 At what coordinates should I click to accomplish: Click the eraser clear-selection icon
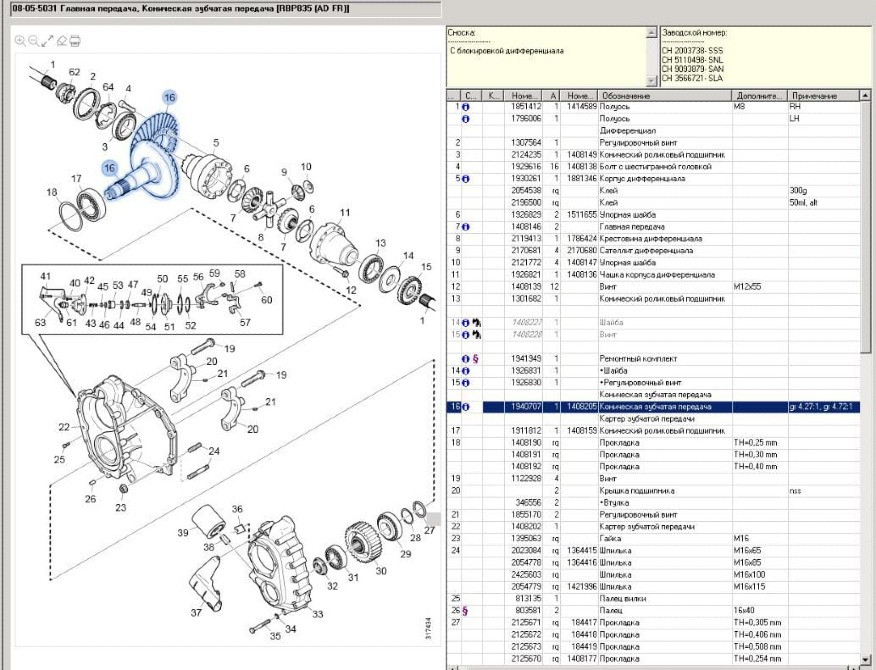(61, 41)
